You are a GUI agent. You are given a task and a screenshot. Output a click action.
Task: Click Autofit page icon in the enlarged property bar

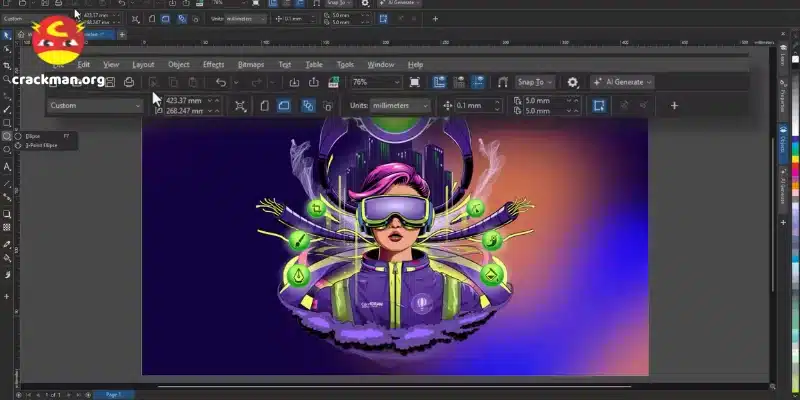(240, 106)
